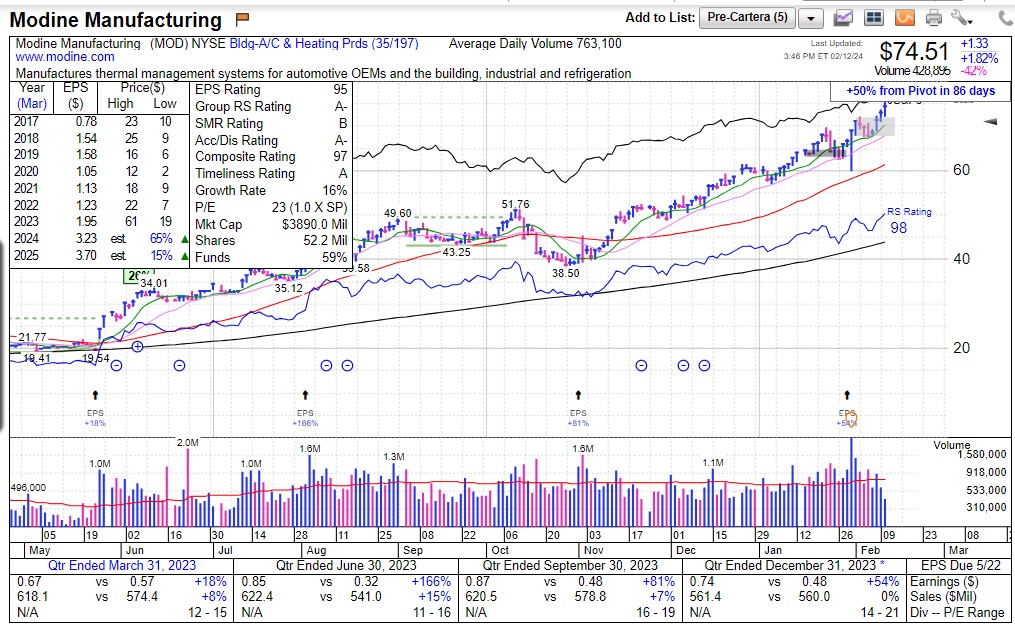Click the green up arrow next to 2025 EPS estimate 15%
Image resolution: width=1015 pixels, height=624 pixels.
tap(184, 256)
